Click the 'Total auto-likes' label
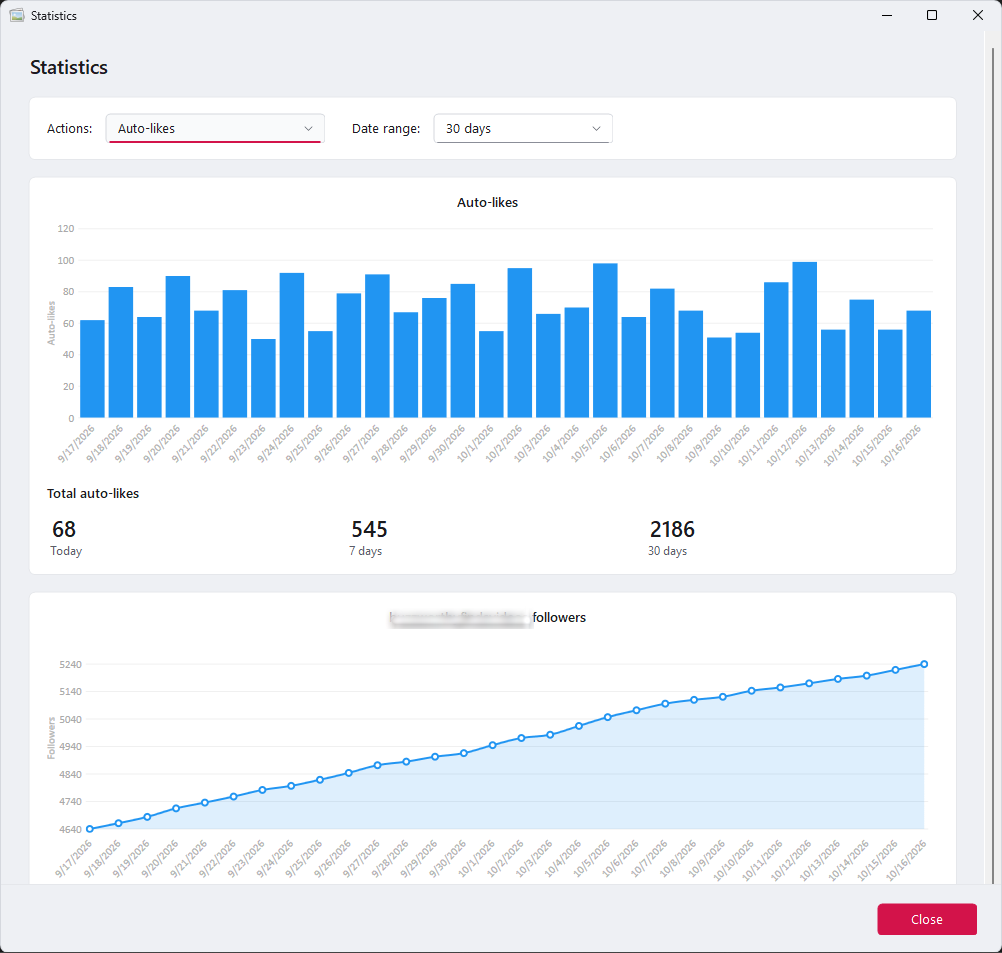This screenshot has width=1002, height=953. (x=93, y=493)
